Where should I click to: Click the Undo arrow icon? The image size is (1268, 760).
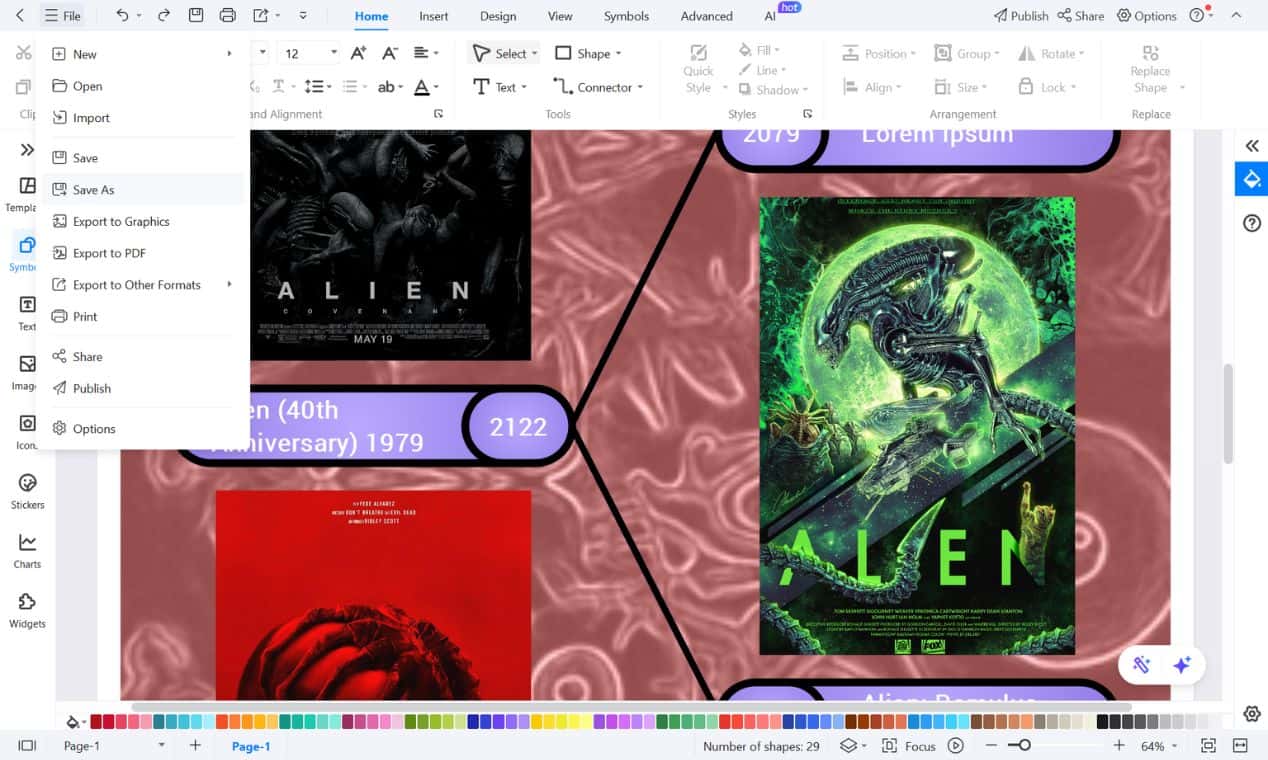coord(122,15)
